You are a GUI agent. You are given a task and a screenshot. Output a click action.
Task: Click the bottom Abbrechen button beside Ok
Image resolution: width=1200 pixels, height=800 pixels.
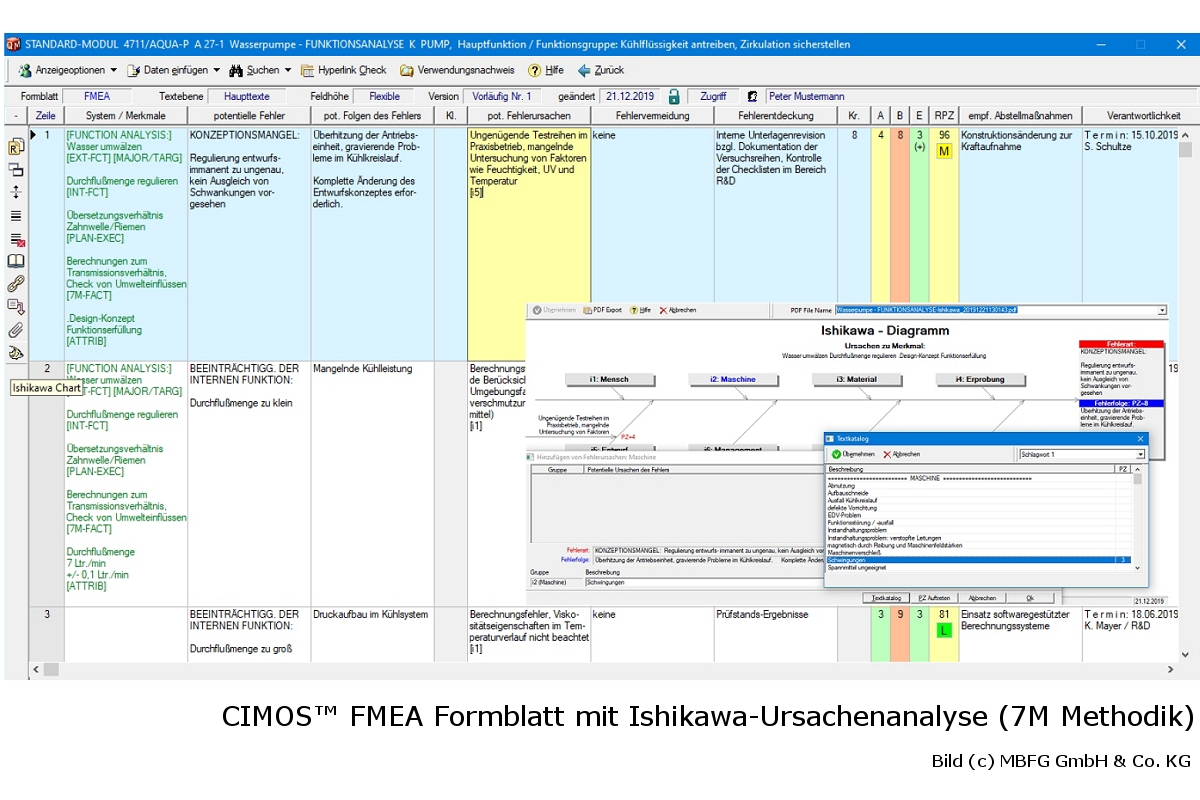point(982,598)
